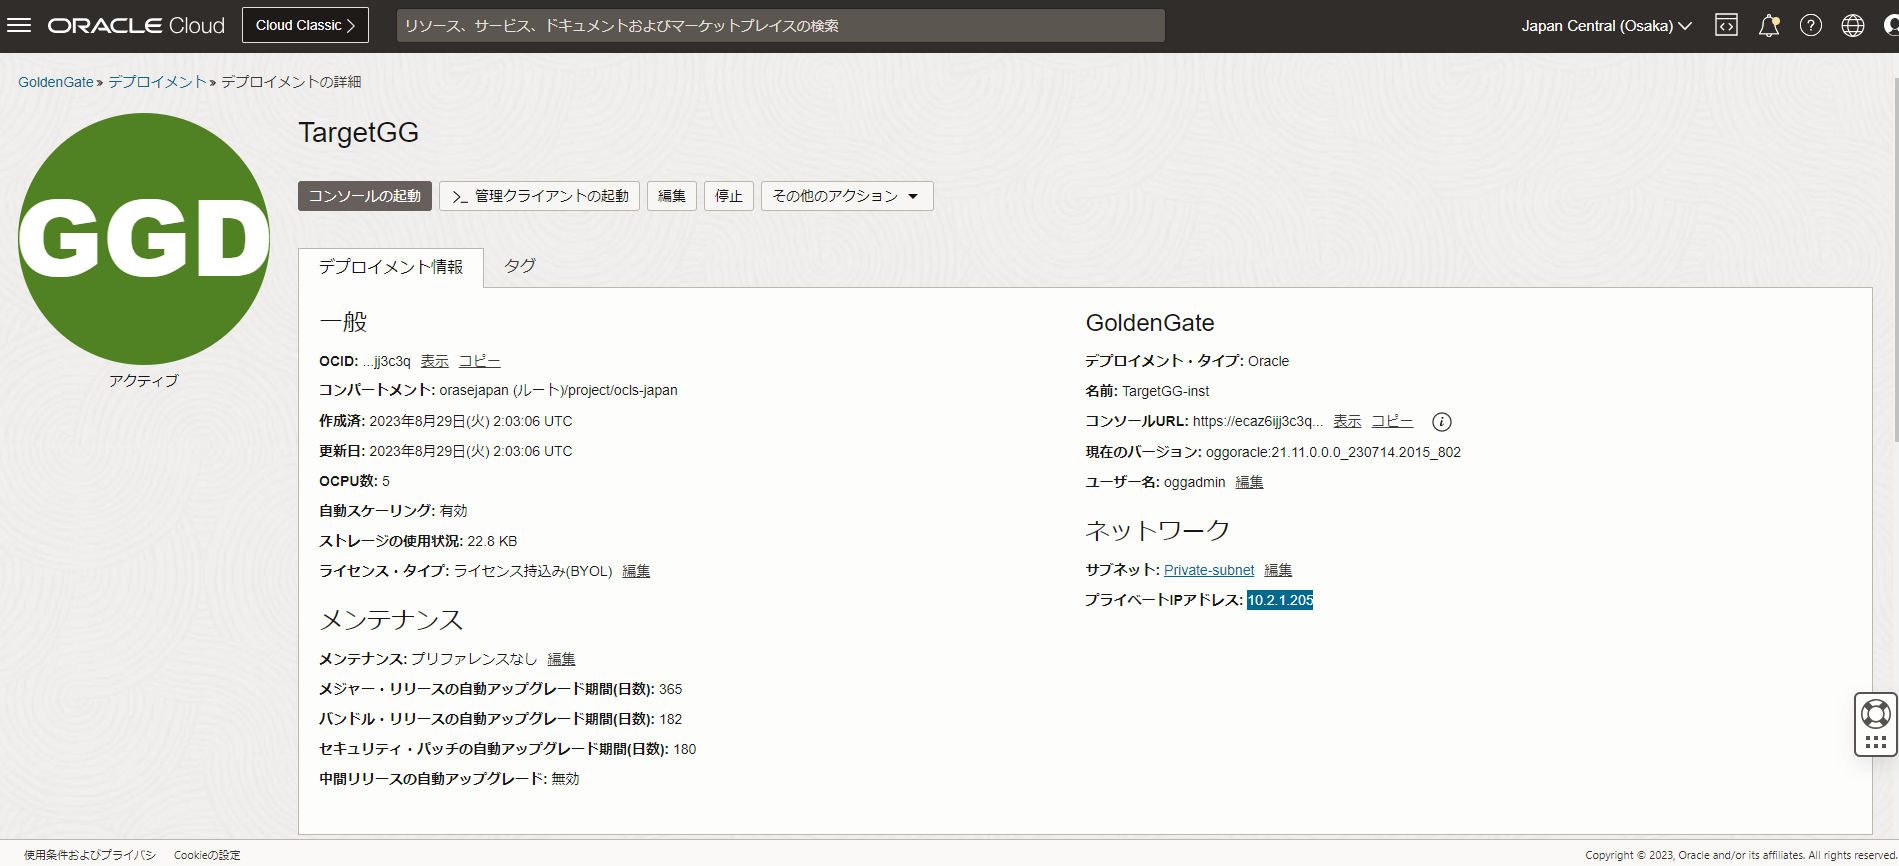
Task: Open the hamburger navigation menu
Action: pos(19,25)
